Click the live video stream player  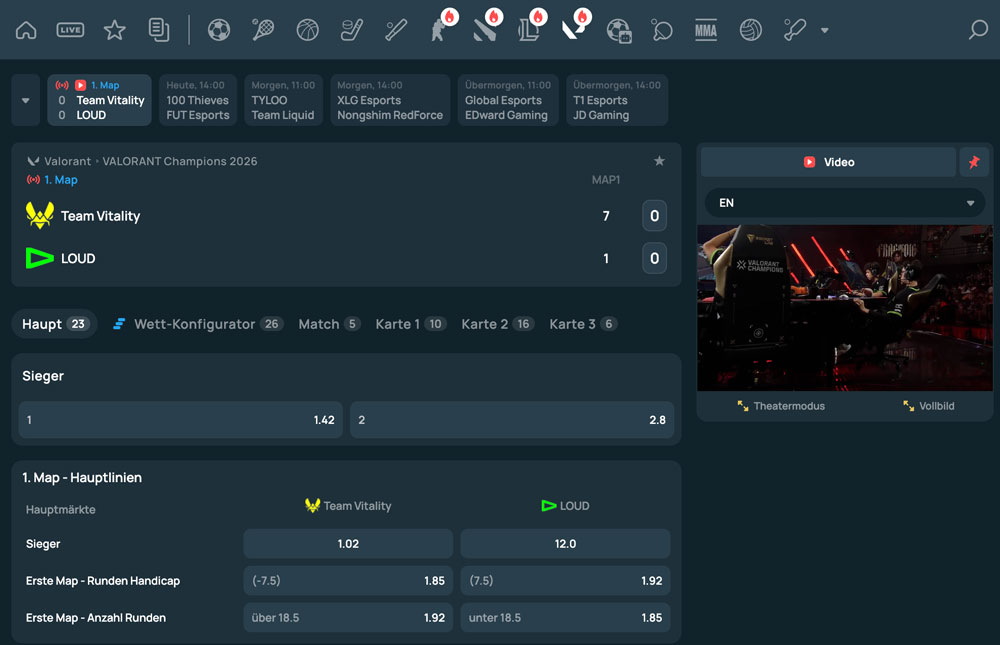point(844,308)
